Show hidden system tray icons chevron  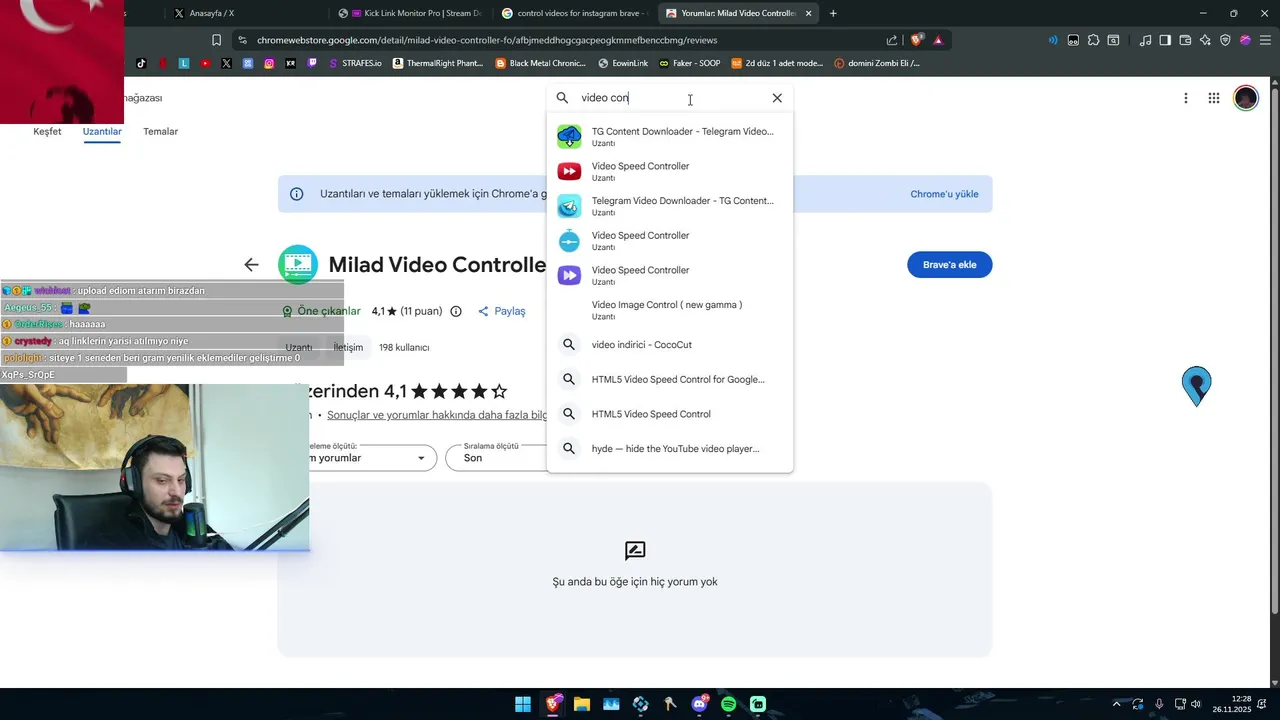point(1117,704)
